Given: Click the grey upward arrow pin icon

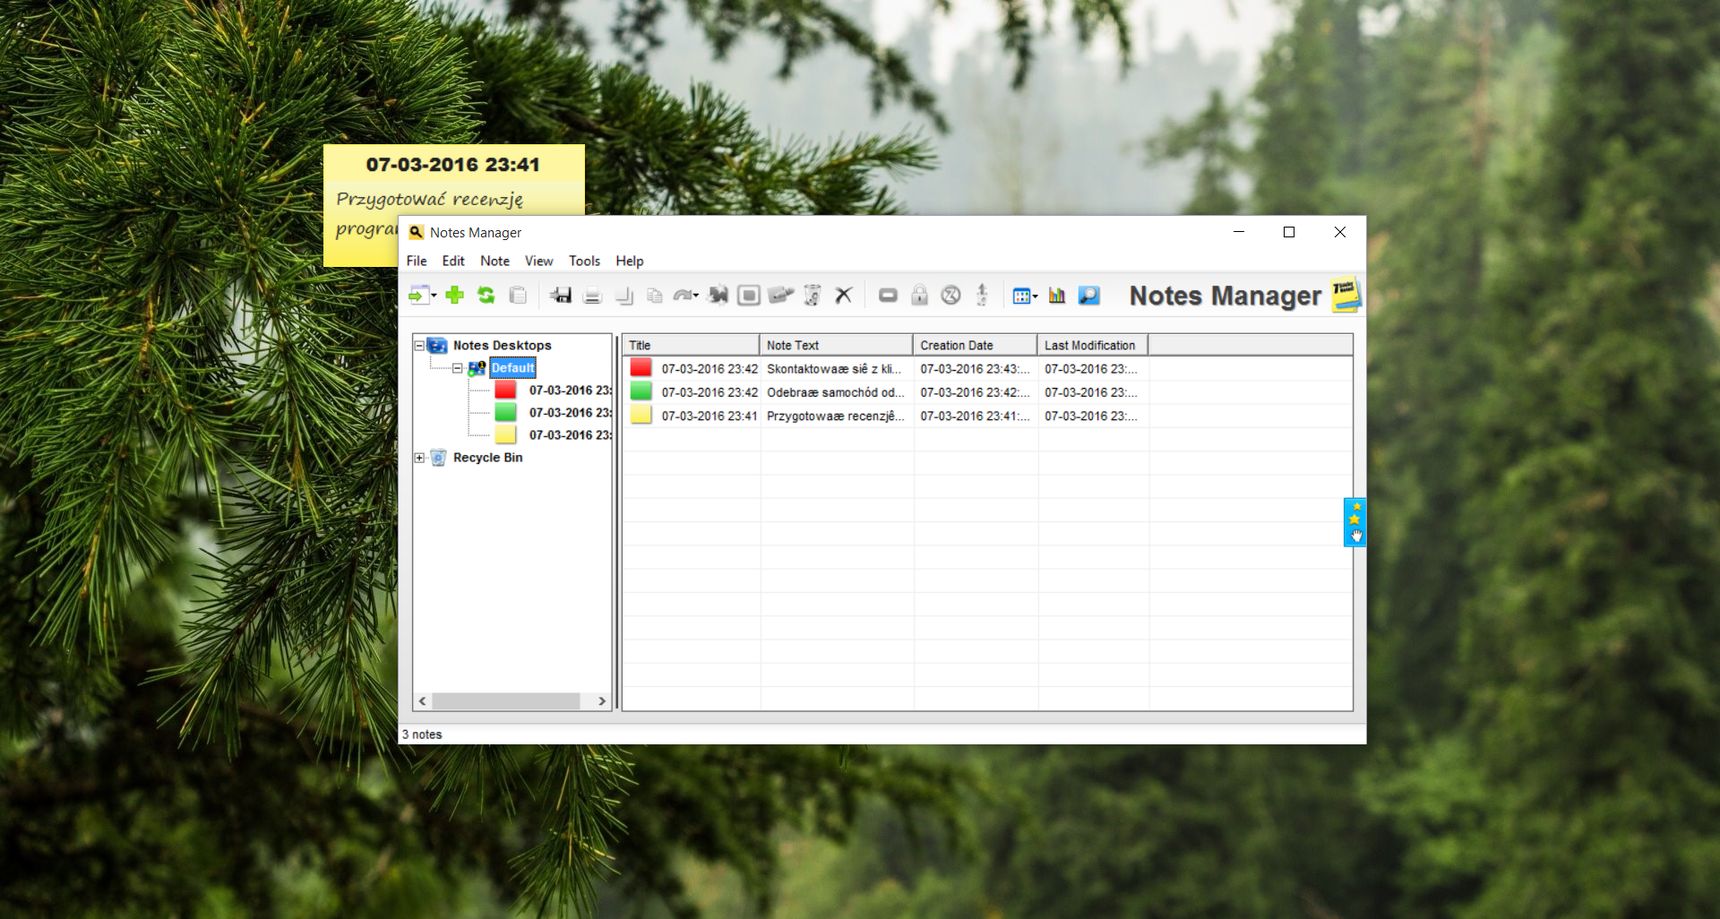Looking at the screenshot, I should pyautogui.click(x=982, y=294).
